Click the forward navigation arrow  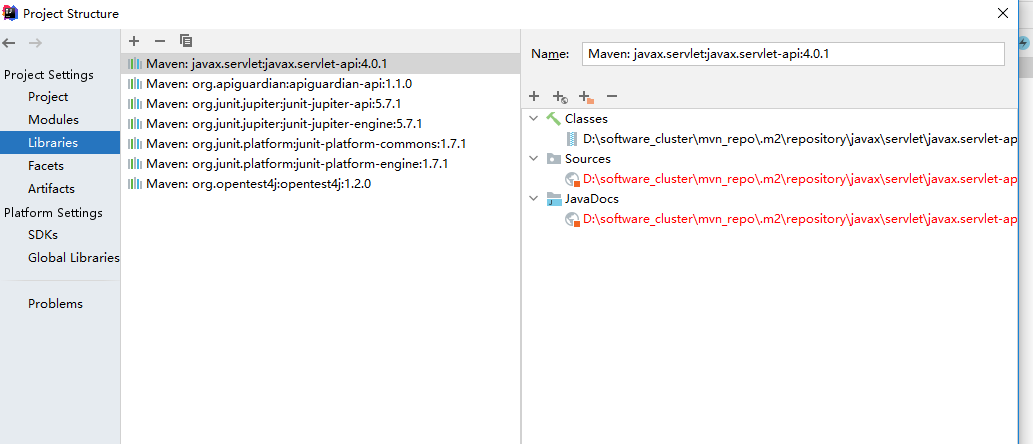point(36,43)
